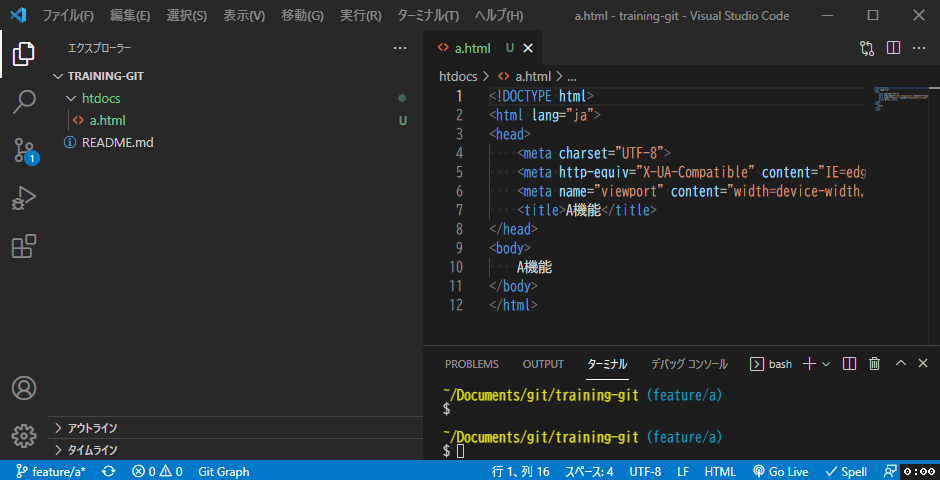Viewport: 940px width, 480px height.
Task: Open the 表示(V) menu
Action: (244, 16)
